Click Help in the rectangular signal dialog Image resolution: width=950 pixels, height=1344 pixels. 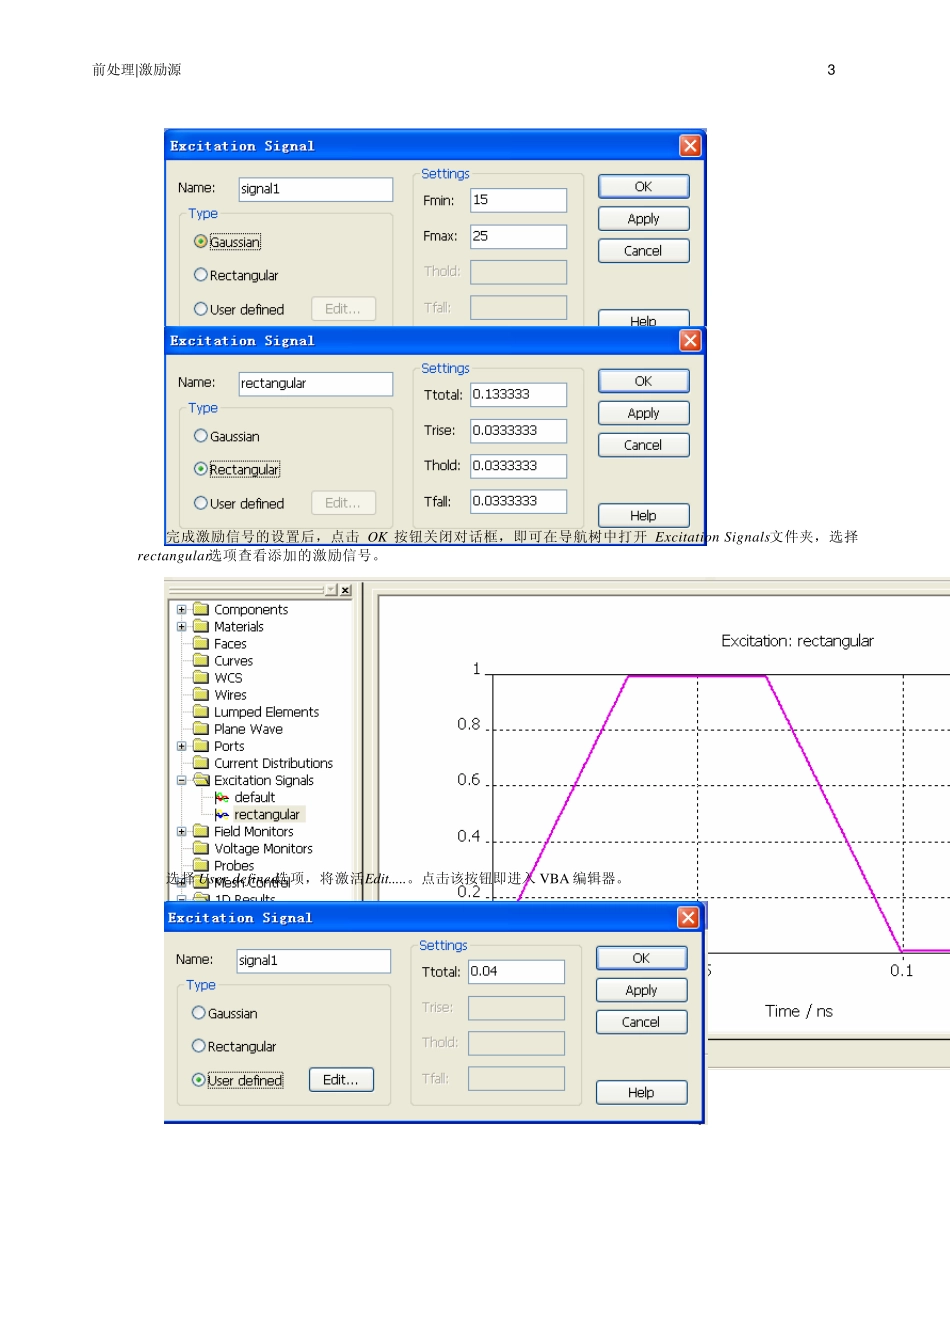tap(643, 516)
